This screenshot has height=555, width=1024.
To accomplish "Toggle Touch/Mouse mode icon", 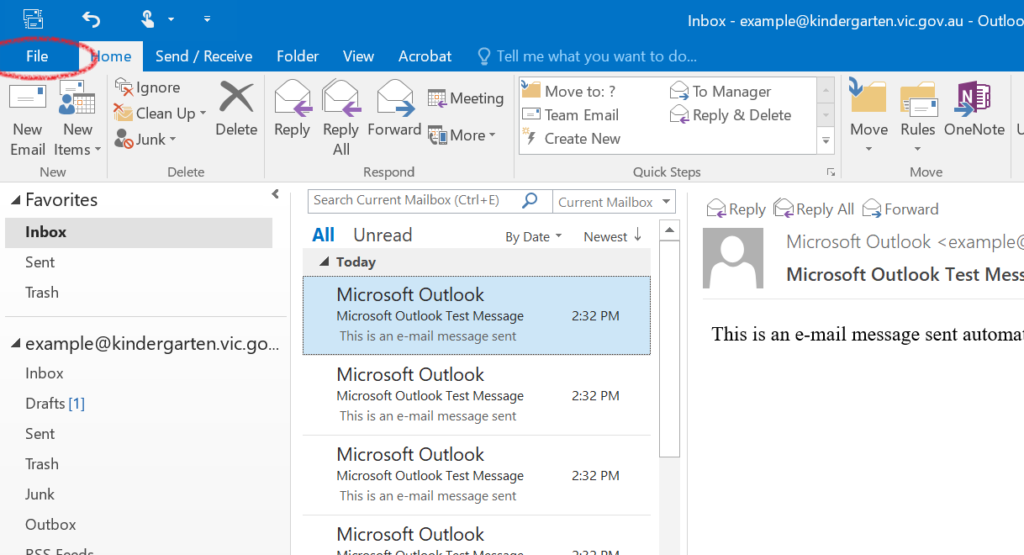I will (x=148, y=19).
